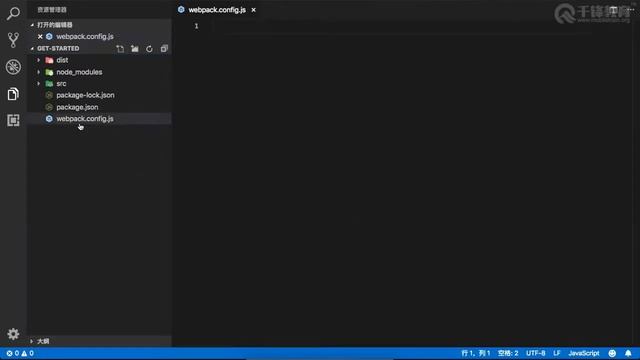Change indentation spaces setting in status bar
The width and height of the screenshot is (640, 360).
[508, 353]
